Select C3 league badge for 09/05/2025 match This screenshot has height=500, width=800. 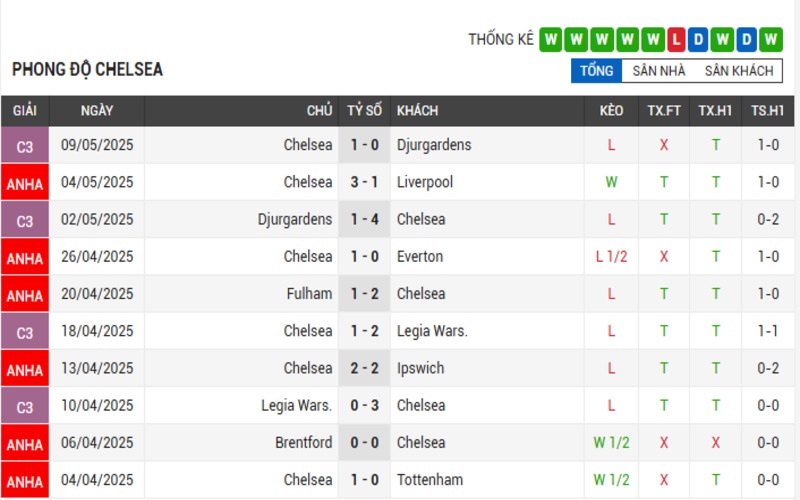25,145
